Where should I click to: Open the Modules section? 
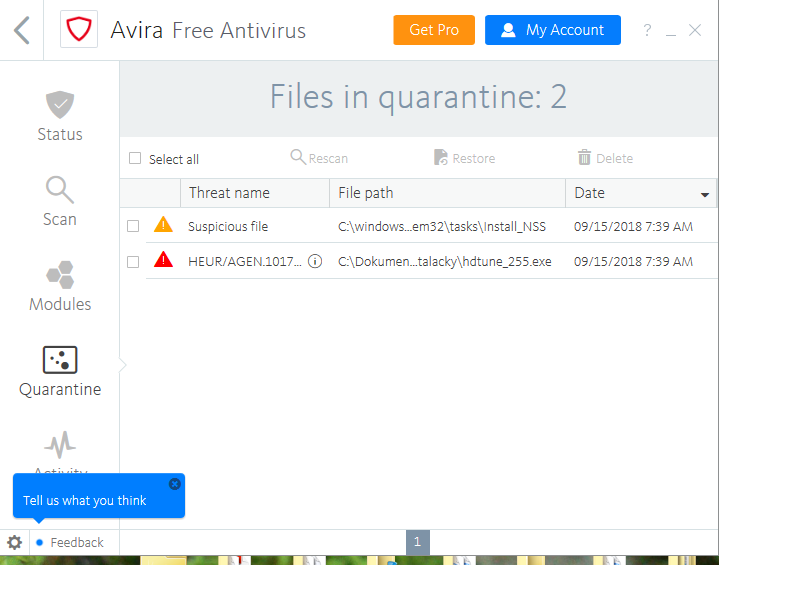60,286
